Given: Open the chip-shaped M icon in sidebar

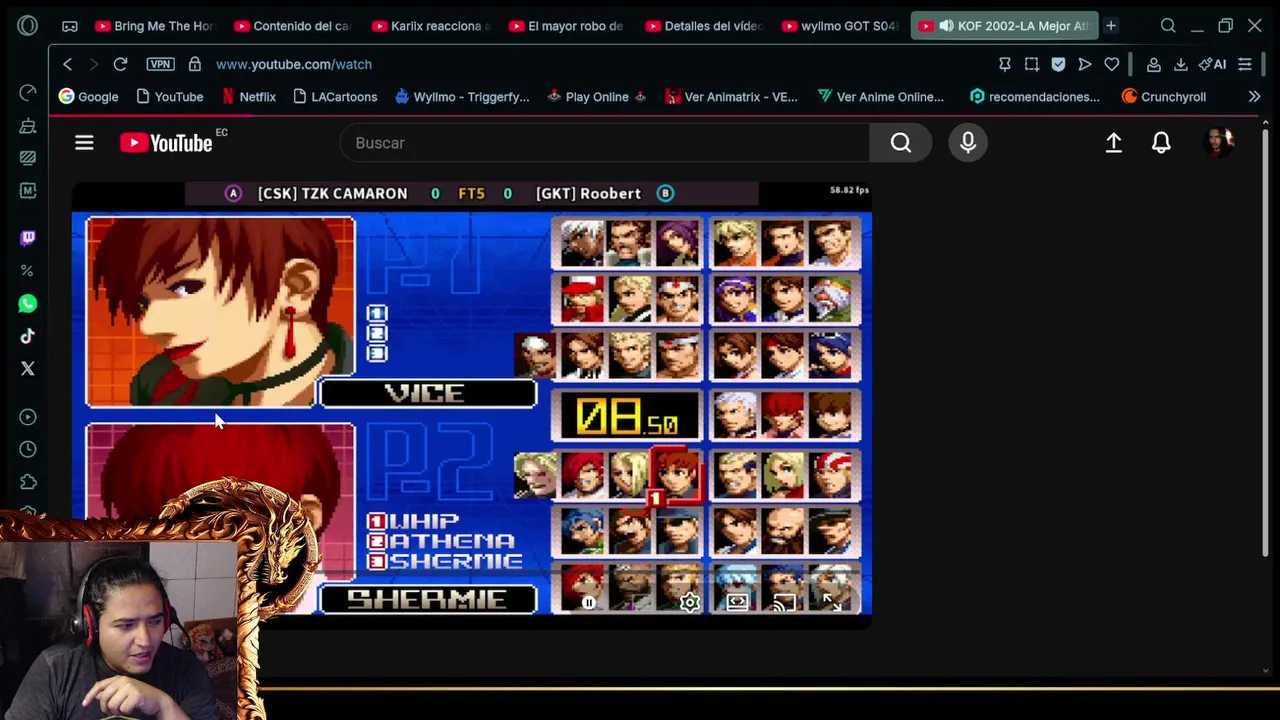Looking at the screenshot, I should pos(28,190).
